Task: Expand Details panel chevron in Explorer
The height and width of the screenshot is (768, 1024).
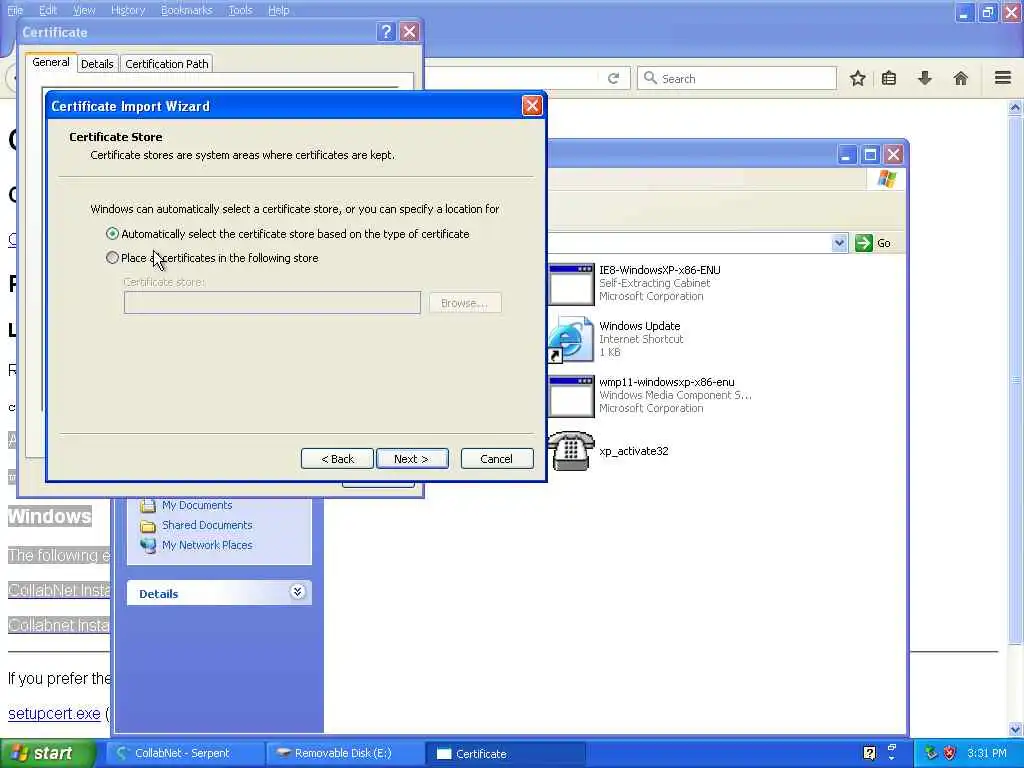Action: click(297, 592)
